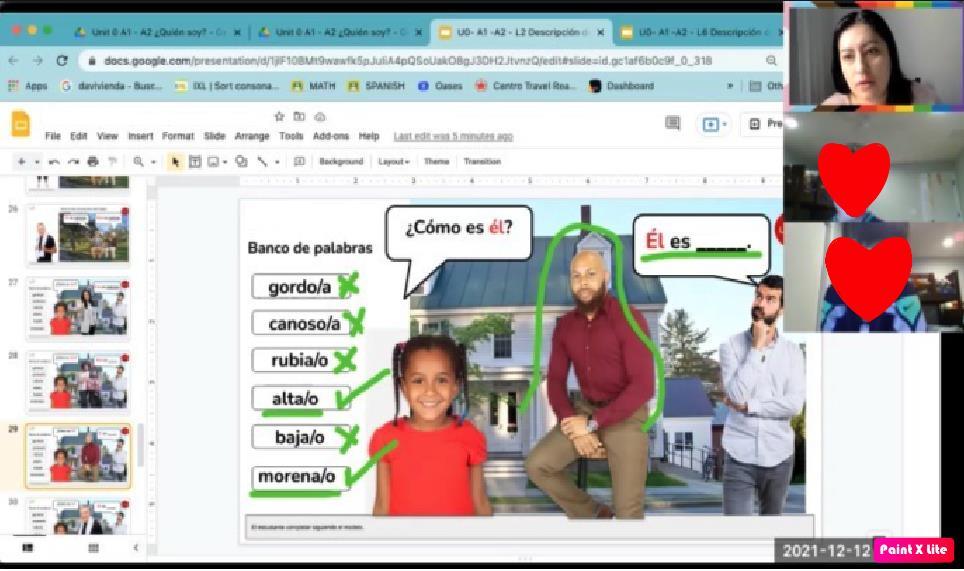Open comment history next to Present button
964x571 pixels.
672,124
